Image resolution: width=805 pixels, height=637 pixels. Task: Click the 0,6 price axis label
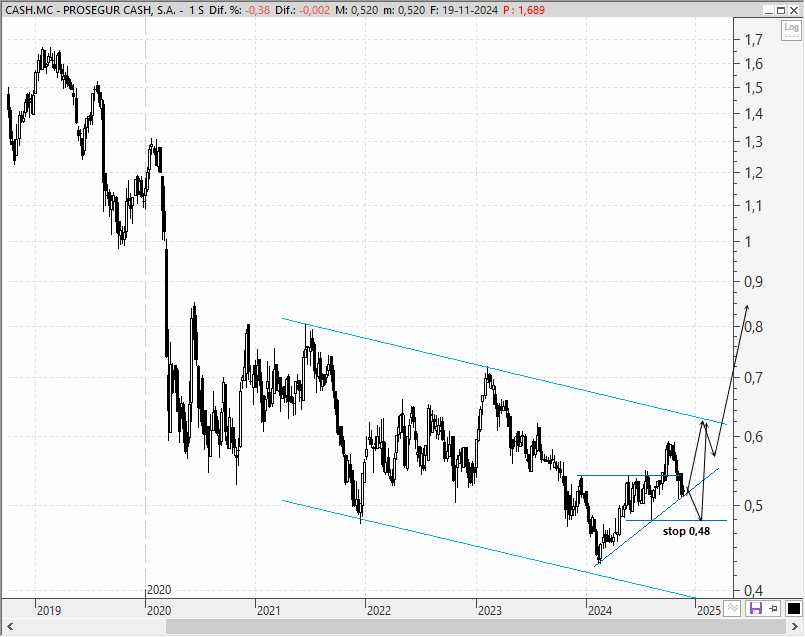coord(754,437)
